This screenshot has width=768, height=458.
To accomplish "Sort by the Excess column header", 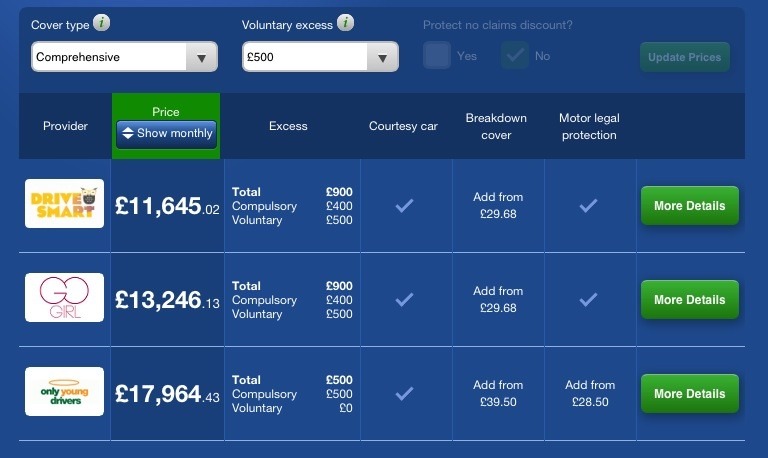I will click(x=288, y=126).
